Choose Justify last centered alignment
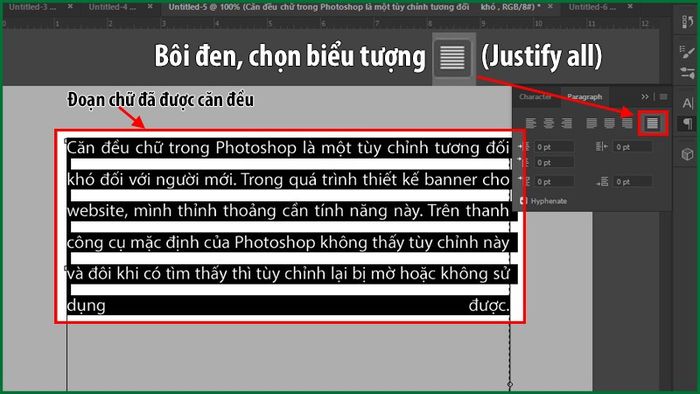700x394 pixels. [609, 123]
